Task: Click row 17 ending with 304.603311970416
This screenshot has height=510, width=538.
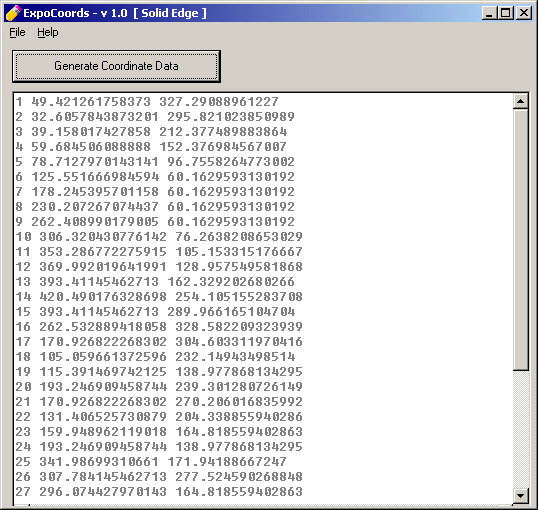Action: pos(159,342)
